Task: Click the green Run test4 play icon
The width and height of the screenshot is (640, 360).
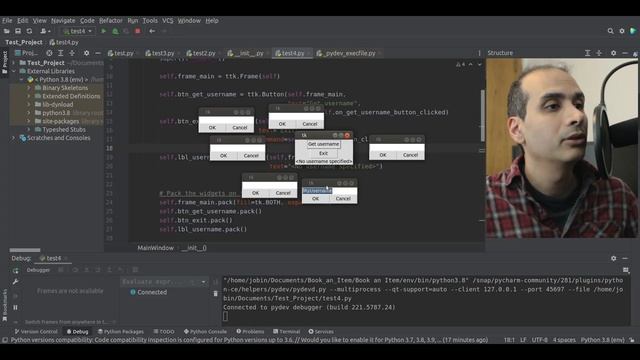Action: (x=104, y=31)
